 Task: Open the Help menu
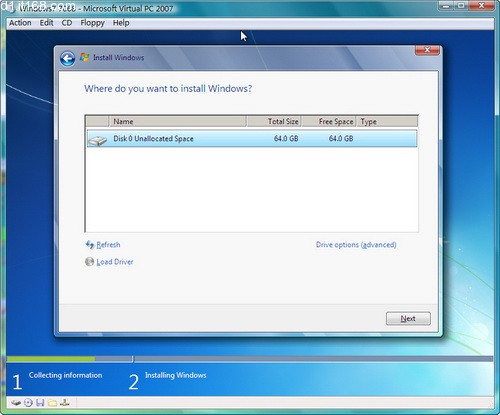(121, 23)
